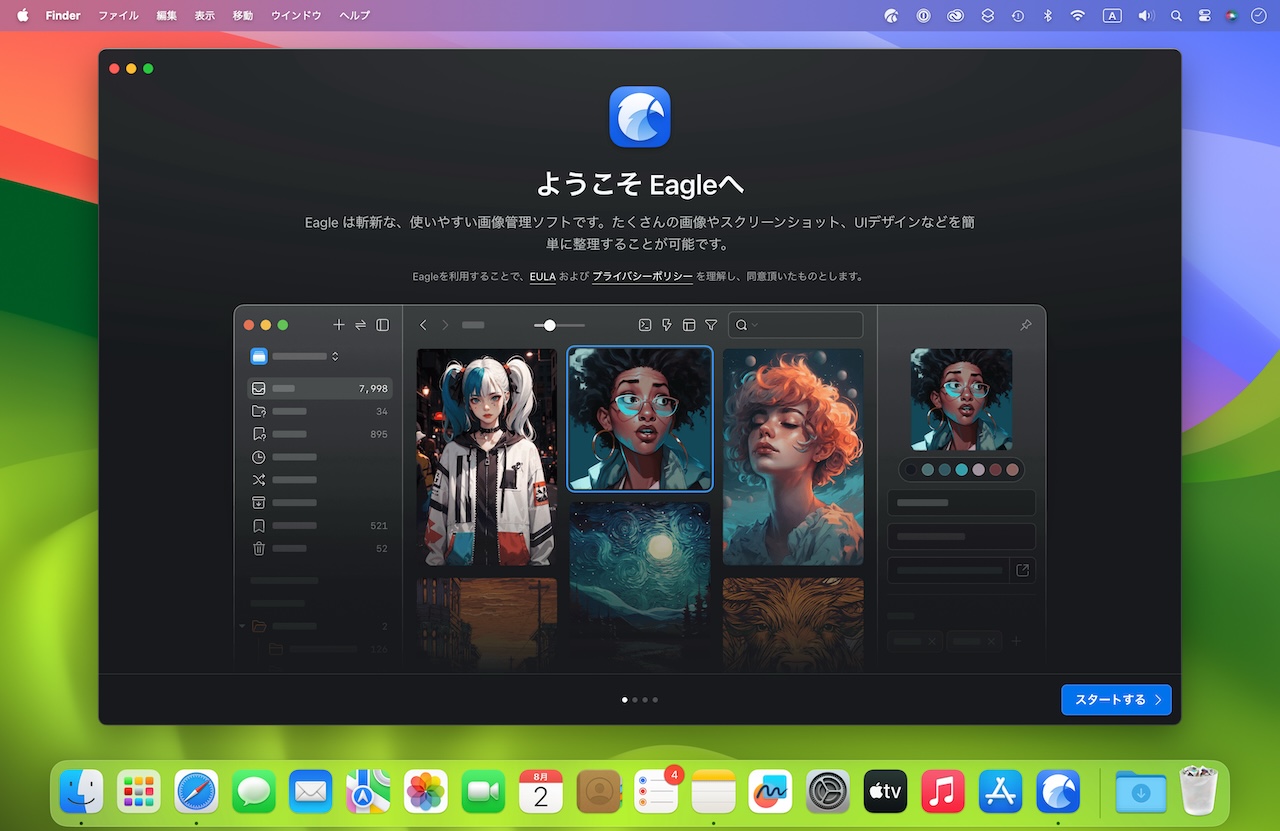Click the stacked layers menu bar icon
1280x831 pixels.
[988, 15]
